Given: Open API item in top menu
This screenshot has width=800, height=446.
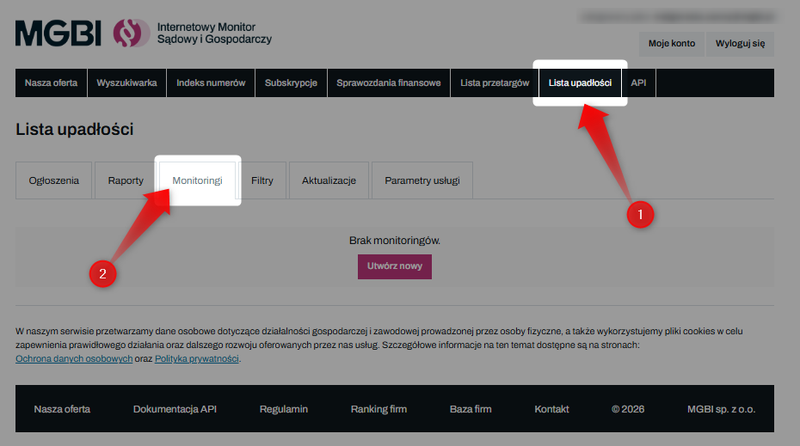Looking at the screenshot, I should click(639, 83).
